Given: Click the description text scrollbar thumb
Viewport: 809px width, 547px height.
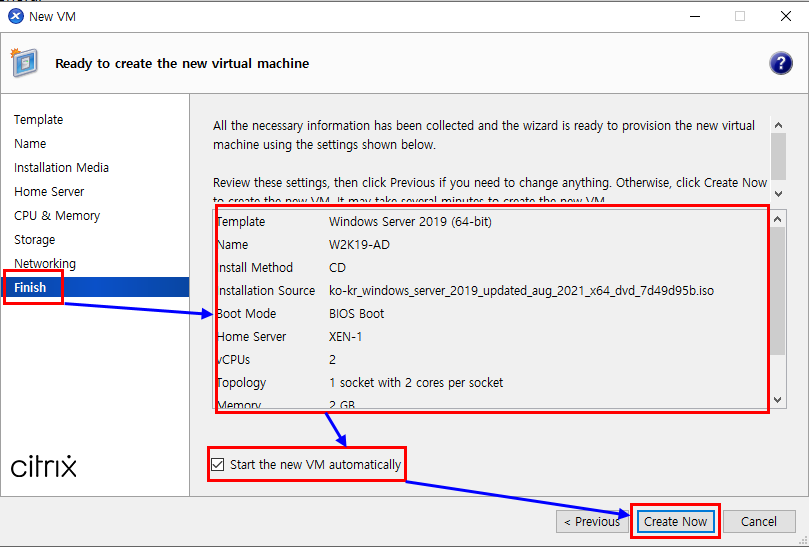Looking at the screenshot, I should (779, 156).
